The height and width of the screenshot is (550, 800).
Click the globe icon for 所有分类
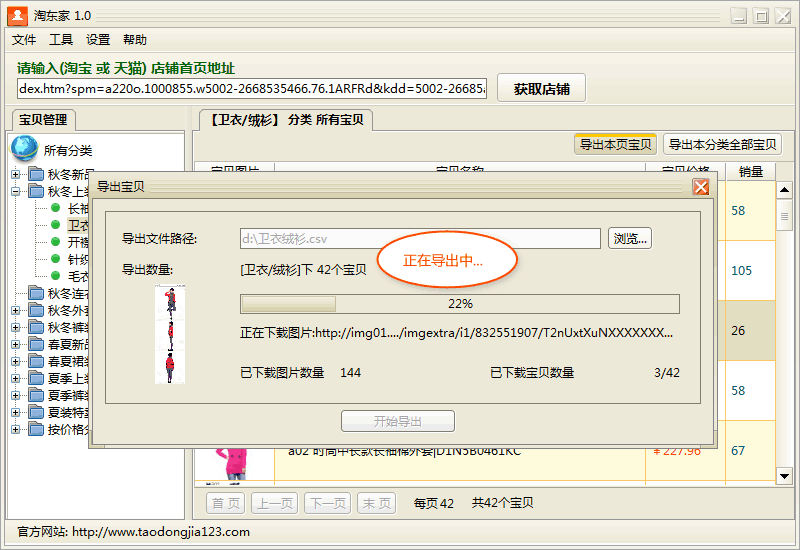[x=24, y=148]
